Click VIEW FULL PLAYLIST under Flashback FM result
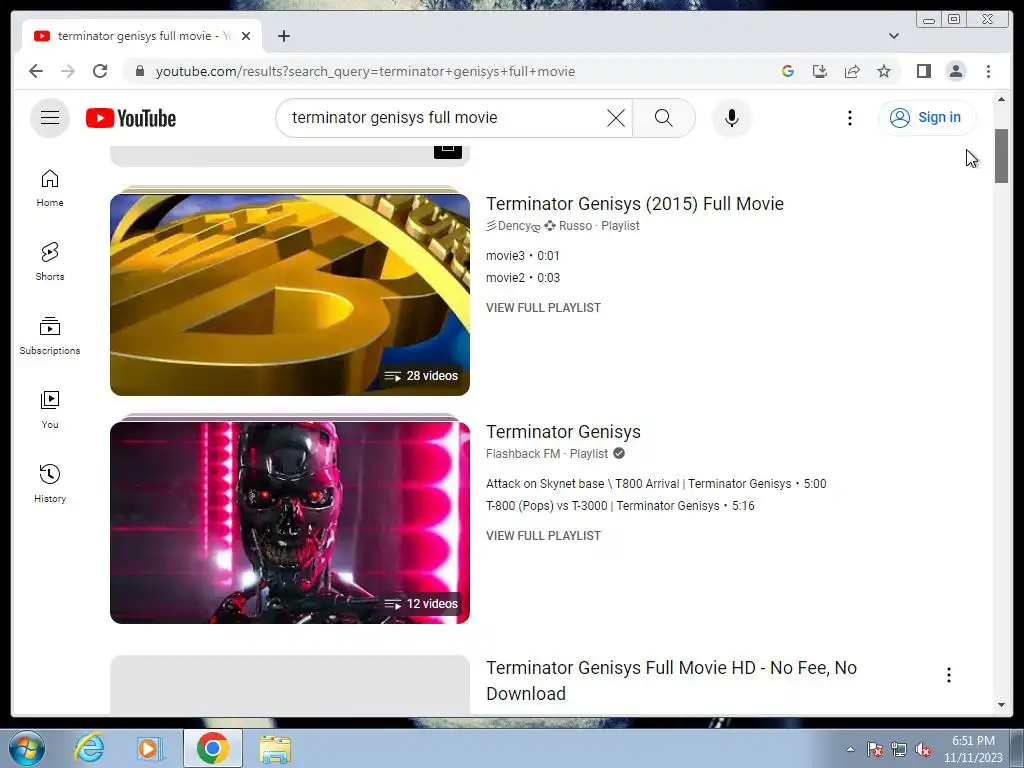 click(543, 536)
